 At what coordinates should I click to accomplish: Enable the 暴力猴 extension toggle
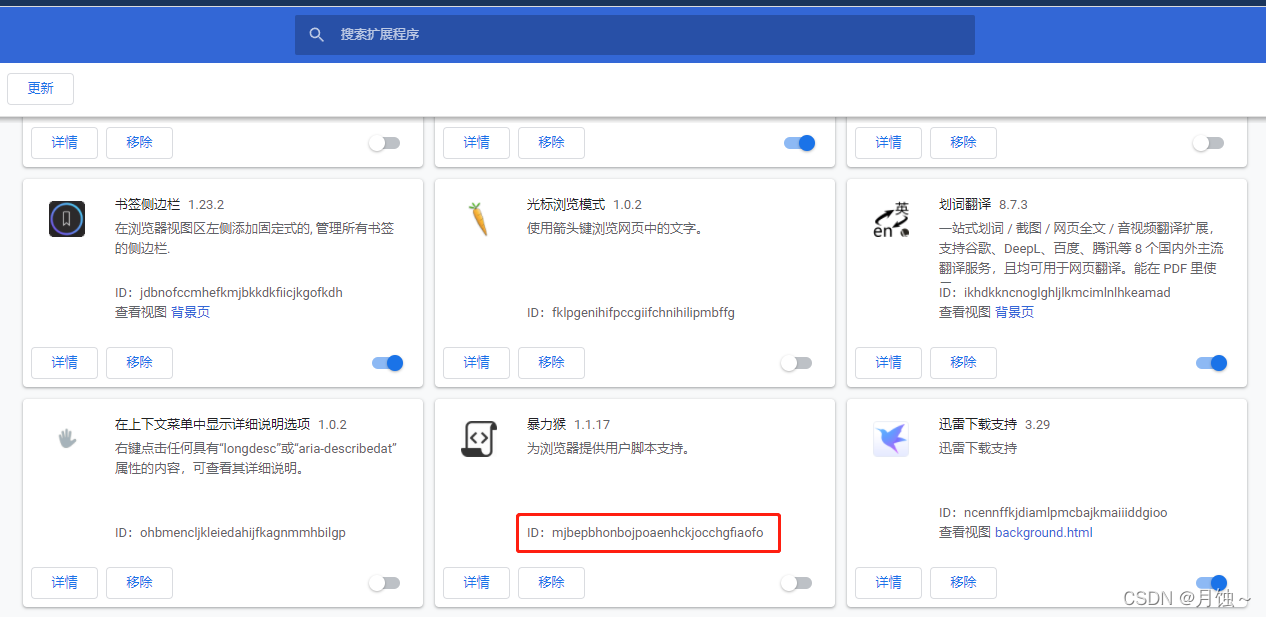797,582
